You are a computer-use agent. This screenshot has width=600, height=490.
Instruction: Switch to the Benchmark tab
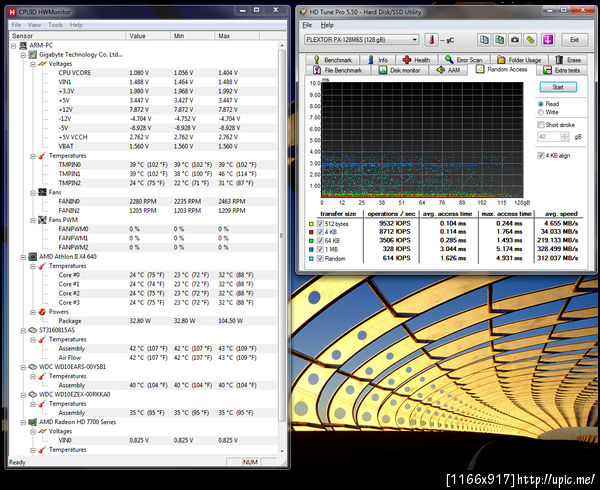pyautogui.click(x=333, y=60)
